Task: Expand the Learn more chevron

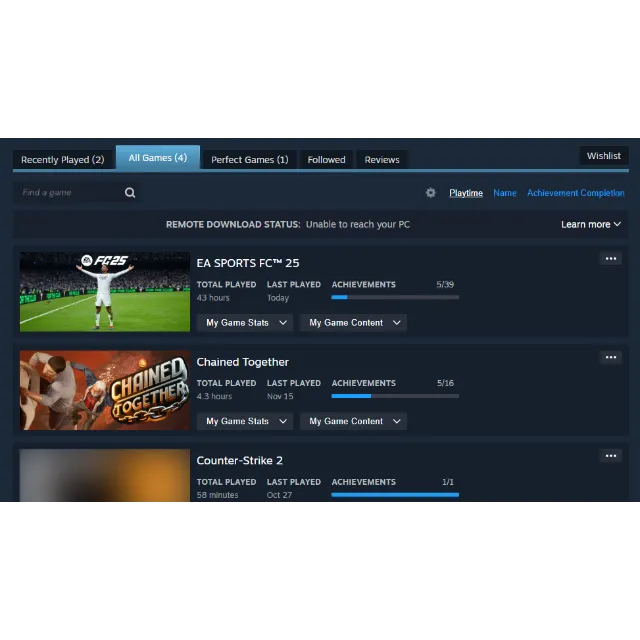Action: [x=591, y=224]
